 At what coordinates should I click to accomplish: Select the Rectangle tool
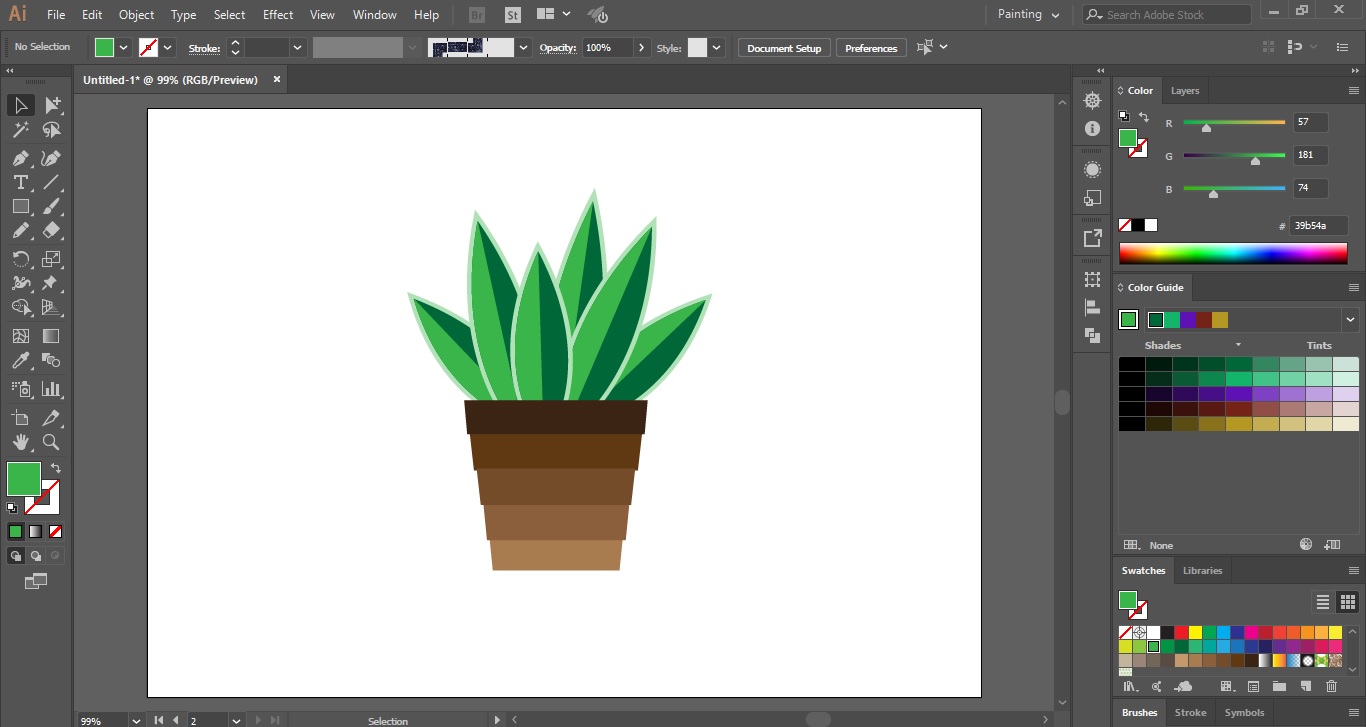20,206
